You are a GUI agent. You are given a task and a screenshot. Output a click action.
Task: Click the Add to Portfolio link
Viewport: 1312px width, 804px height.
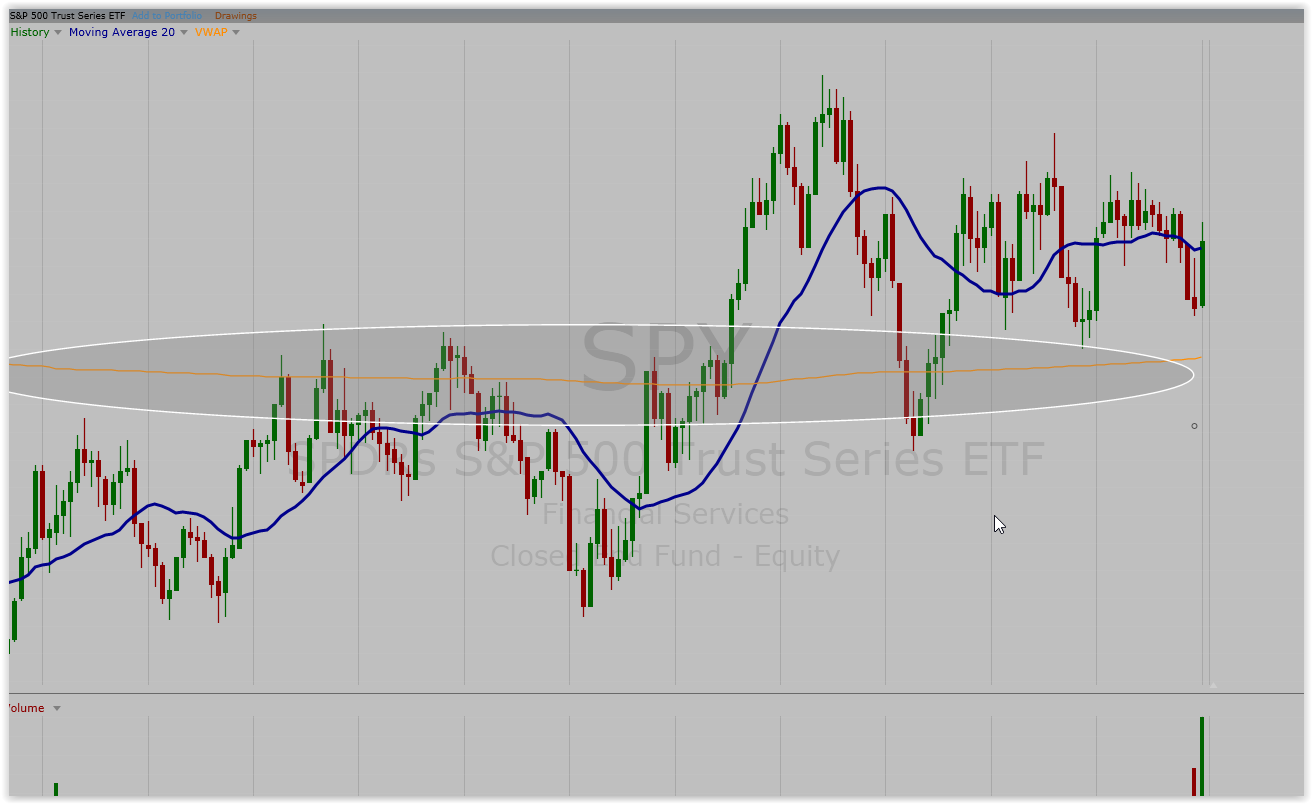167,16
